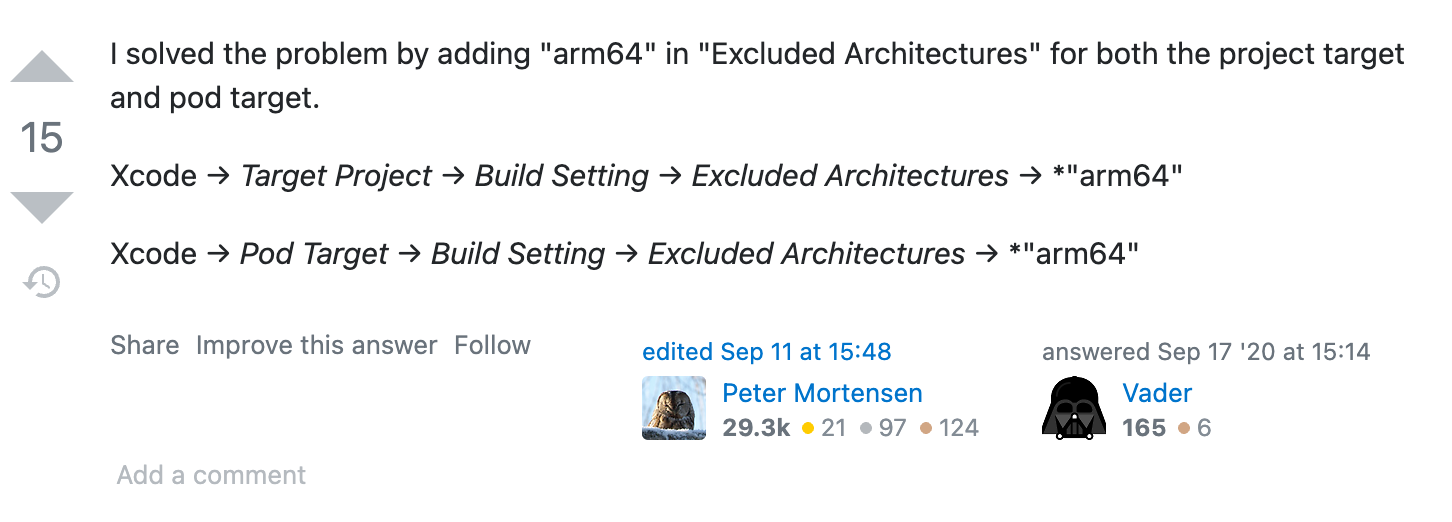Add a comment to this answer

point(211,475)
